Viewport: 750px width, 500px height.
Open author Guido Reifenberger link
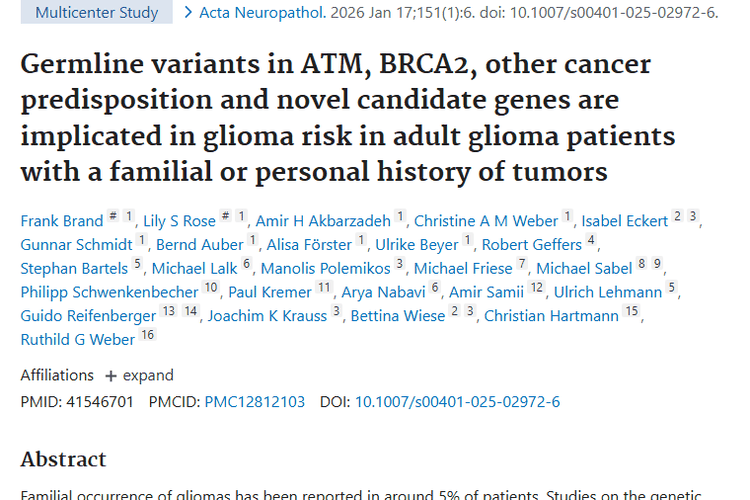(88, 316)
